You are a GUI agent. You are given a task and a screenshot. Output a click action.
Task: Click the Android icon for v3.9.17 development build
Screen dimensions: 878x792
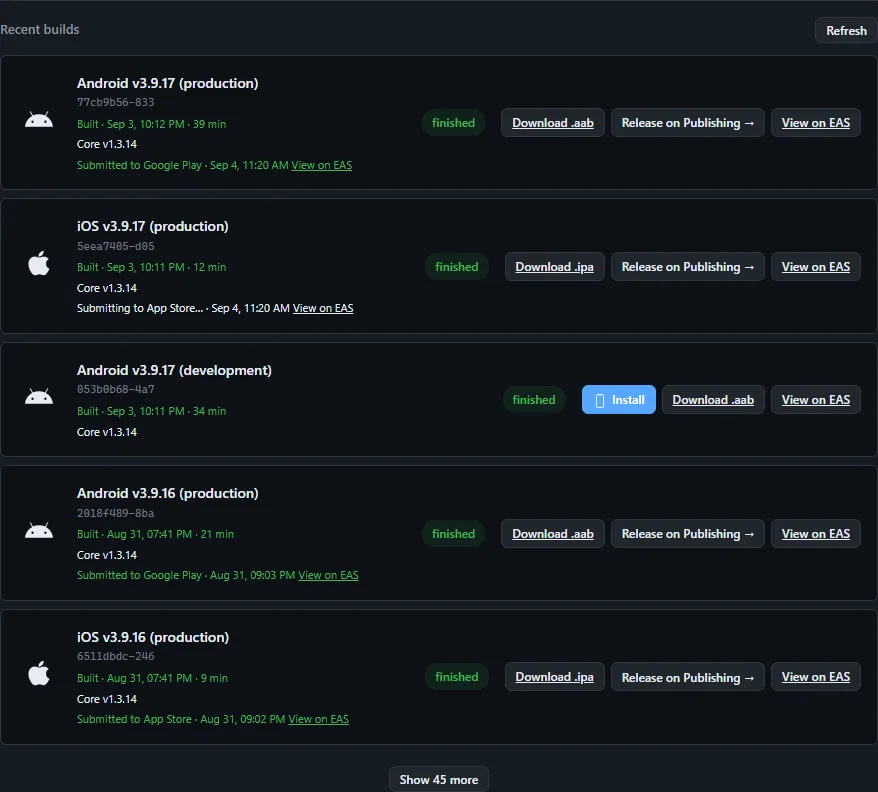click(x=39, y=397)
